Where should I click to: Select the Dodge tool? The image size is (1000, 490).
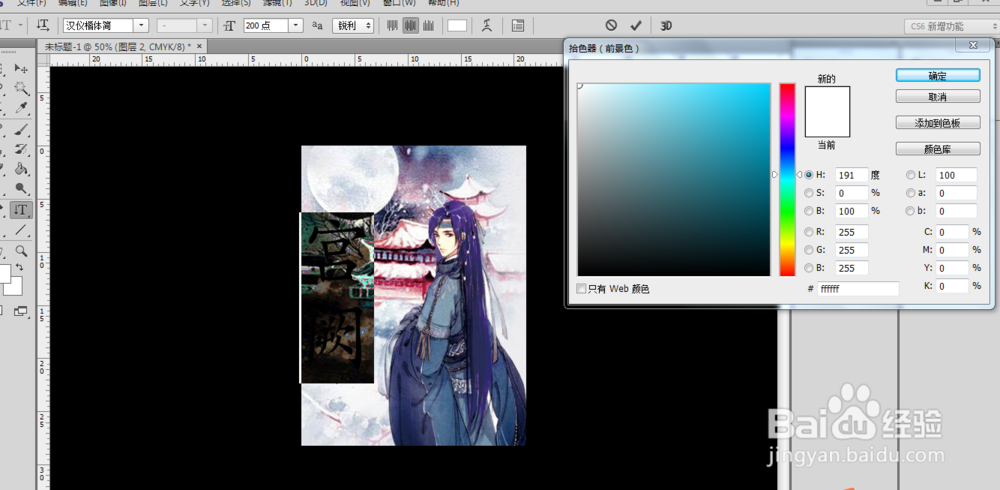click(x=21, y=188)
